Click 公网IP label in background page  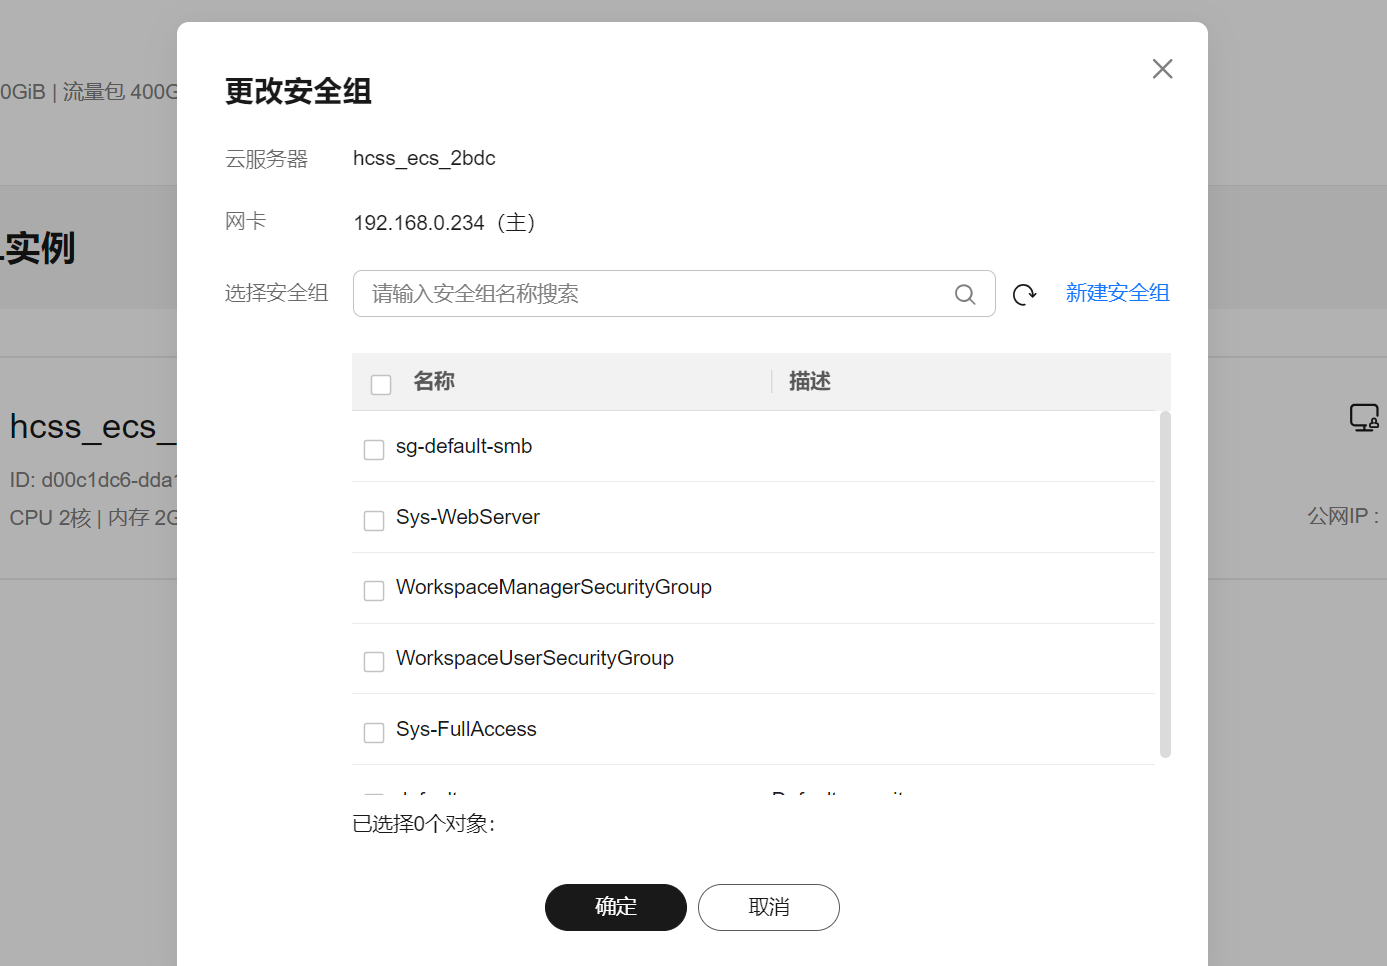point(1343,516)
